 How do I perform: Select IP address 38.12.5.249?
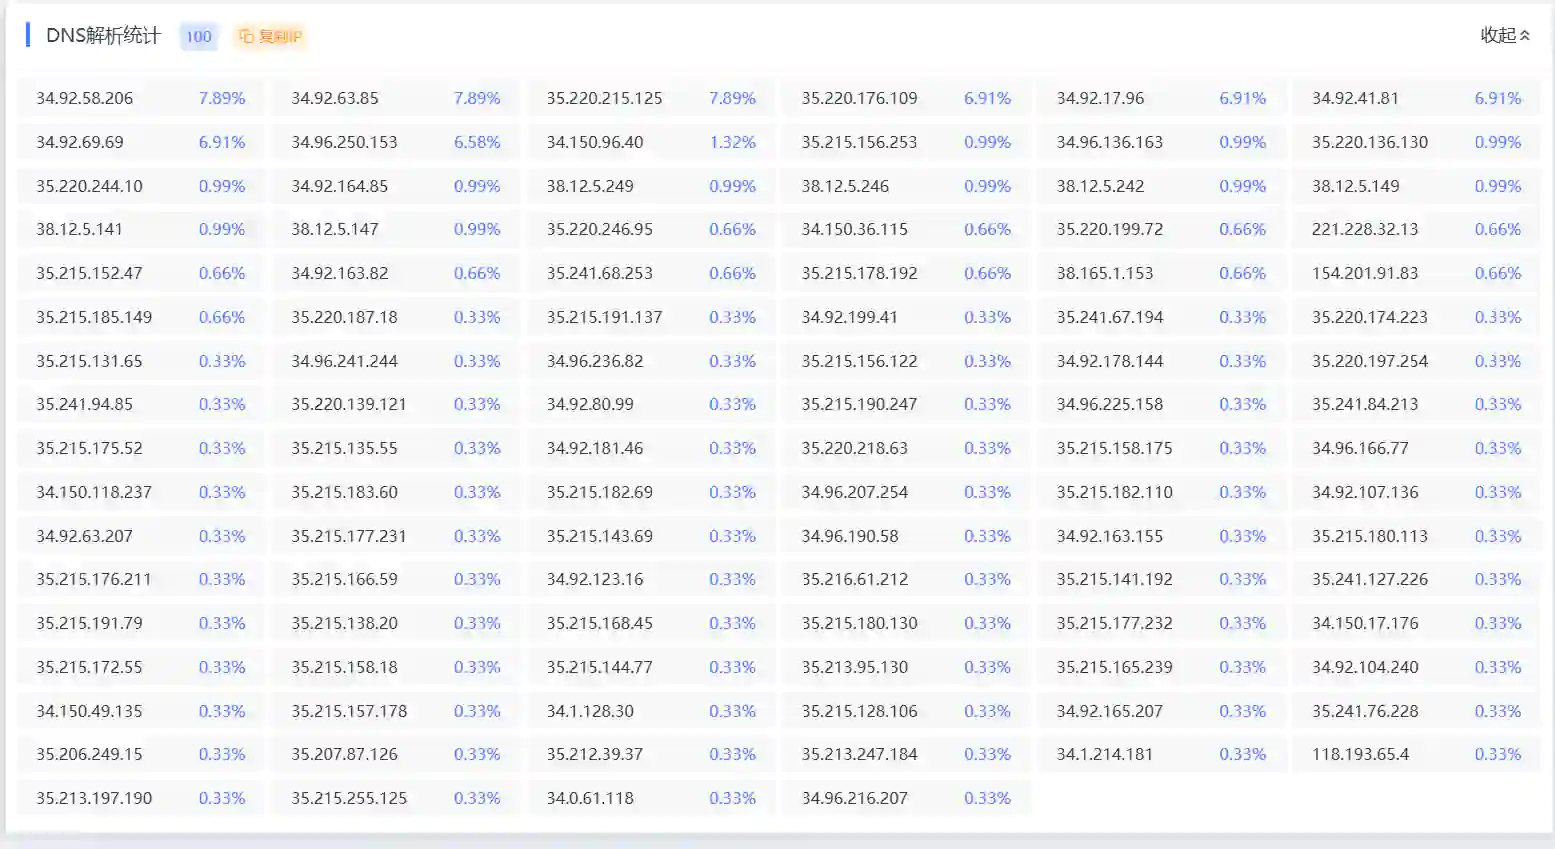click(x=590, y=186)
